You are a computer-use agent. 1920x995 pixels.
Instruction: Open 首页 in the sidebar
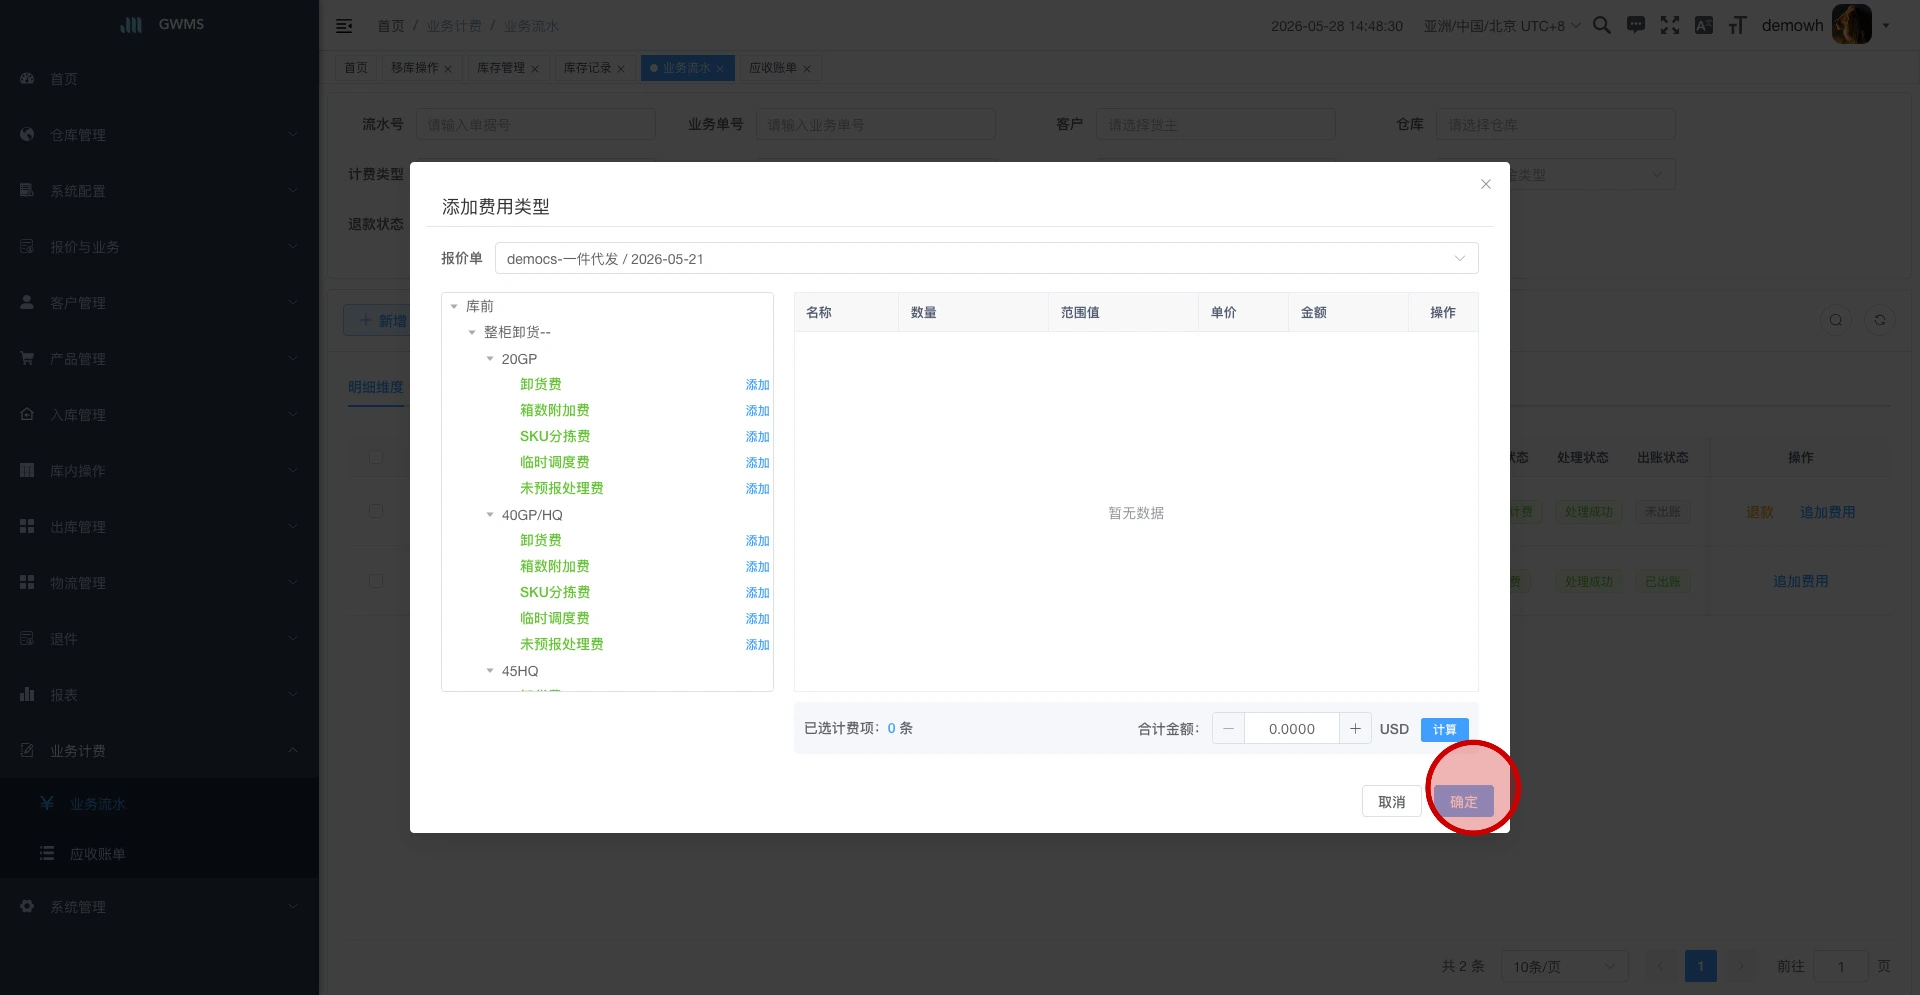[x=160, y=79]
